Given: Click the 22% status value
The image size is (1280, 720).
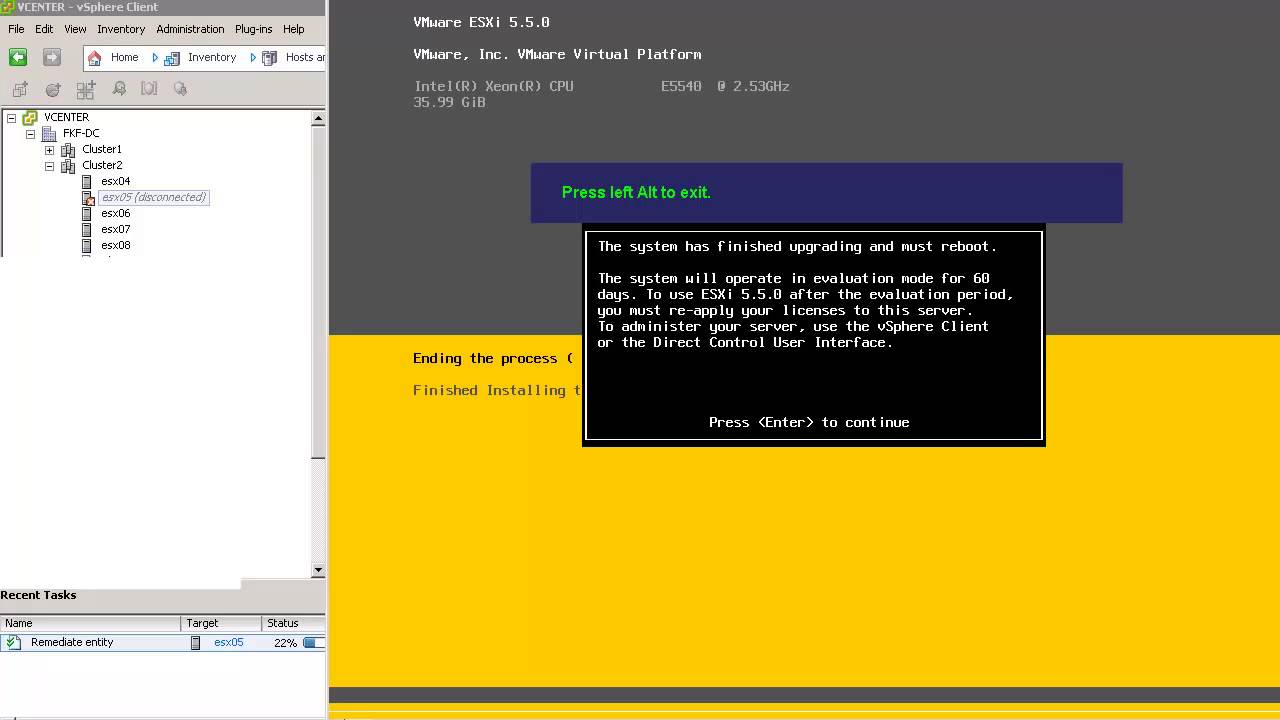Looking at the screenshot, I should (285, 643).
